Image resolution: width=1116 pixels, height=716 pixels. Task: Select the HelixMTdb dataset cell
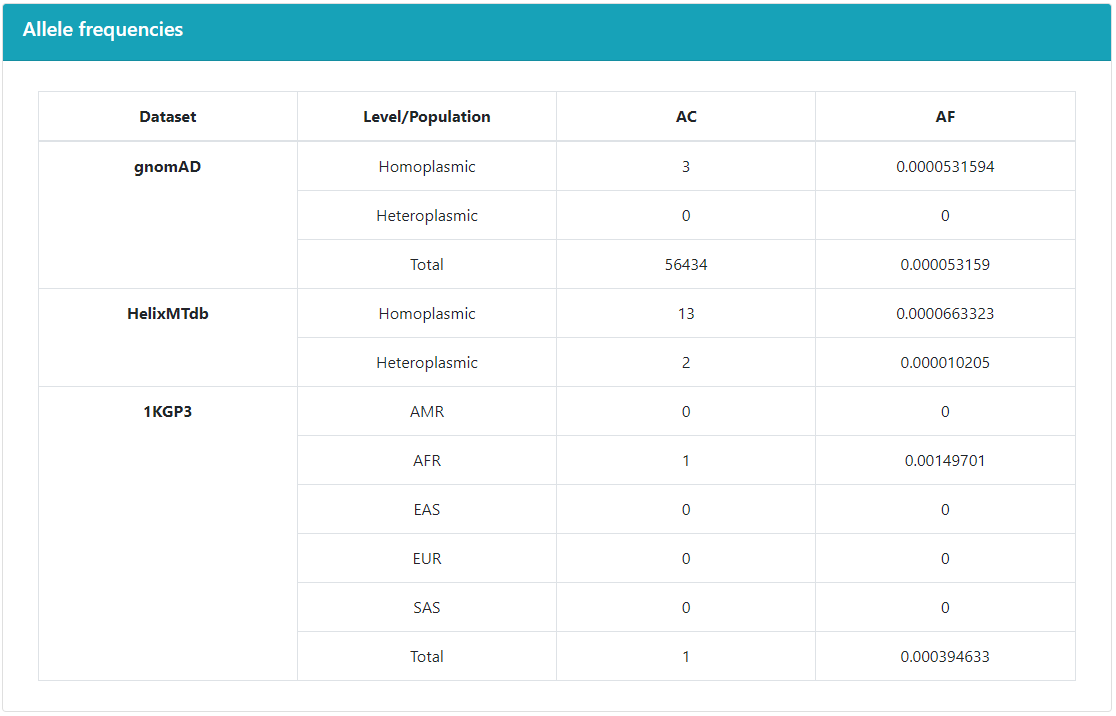point(167,314)
